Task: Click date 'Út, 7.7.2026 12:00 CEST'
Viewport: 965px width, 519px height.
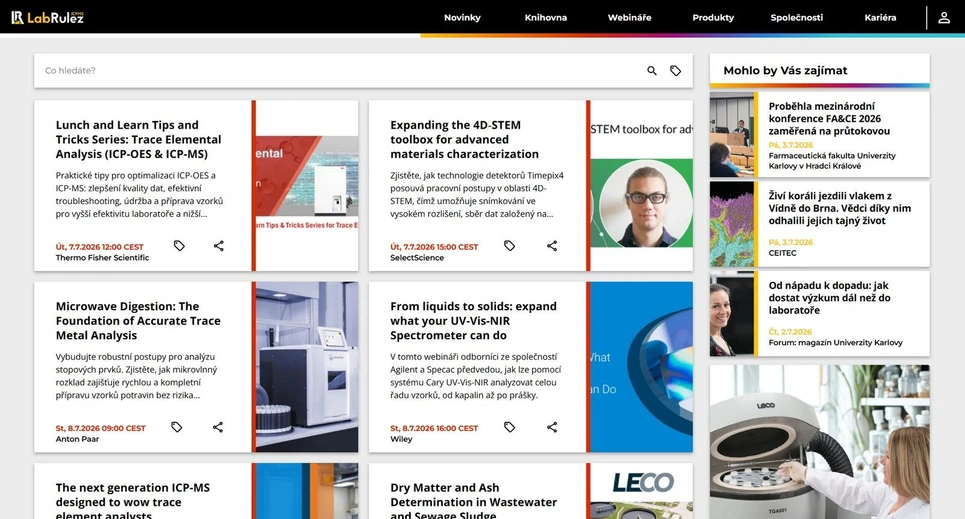Action: pos(100,247)
